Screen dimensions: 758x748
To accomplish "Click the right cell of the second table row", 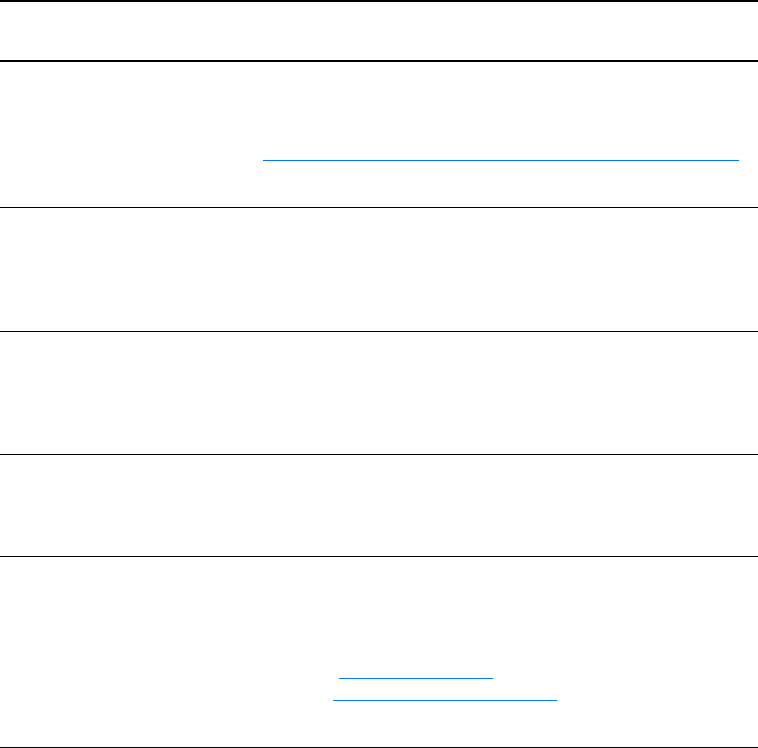I will [500, 270].
